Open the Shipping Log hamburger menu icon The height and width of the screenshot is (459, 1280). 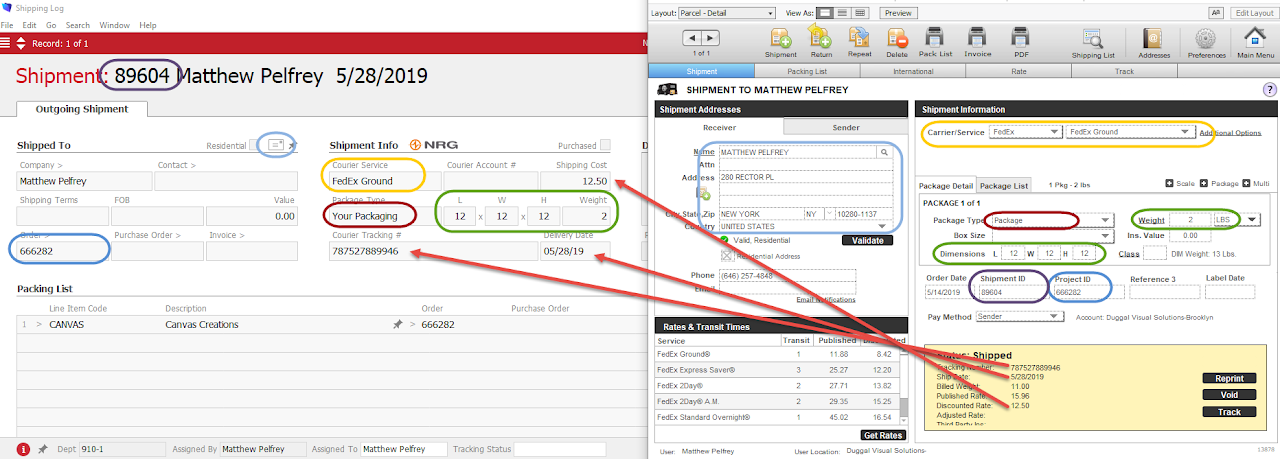click(6, 43)
